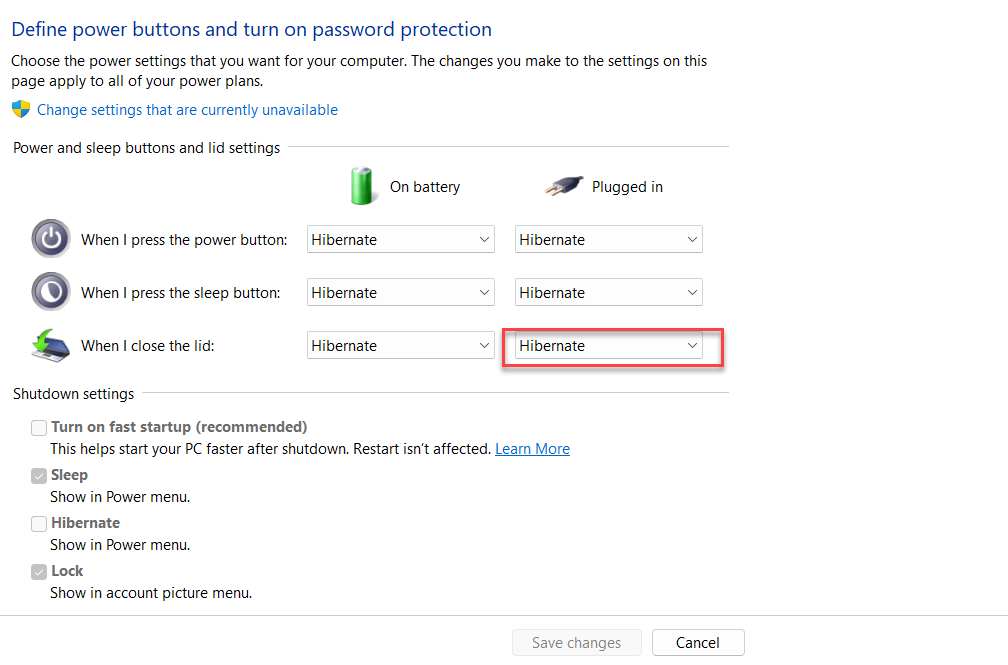Click the Shutdown settings heading
The width and height of the screenshot is (1008, 665).
73,394
